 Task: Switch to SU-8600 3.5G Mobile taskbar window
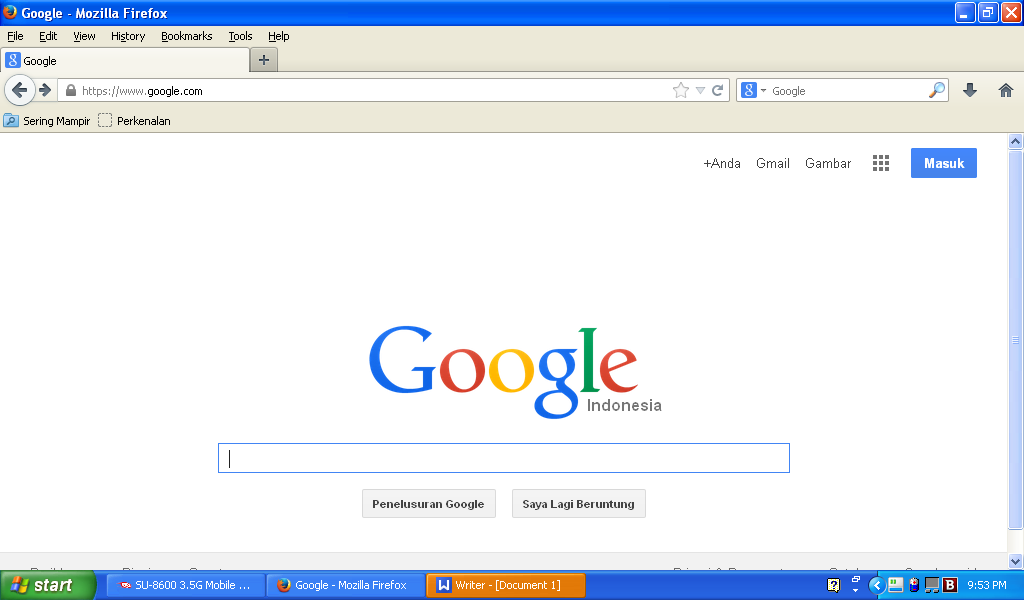coord(185,585)
